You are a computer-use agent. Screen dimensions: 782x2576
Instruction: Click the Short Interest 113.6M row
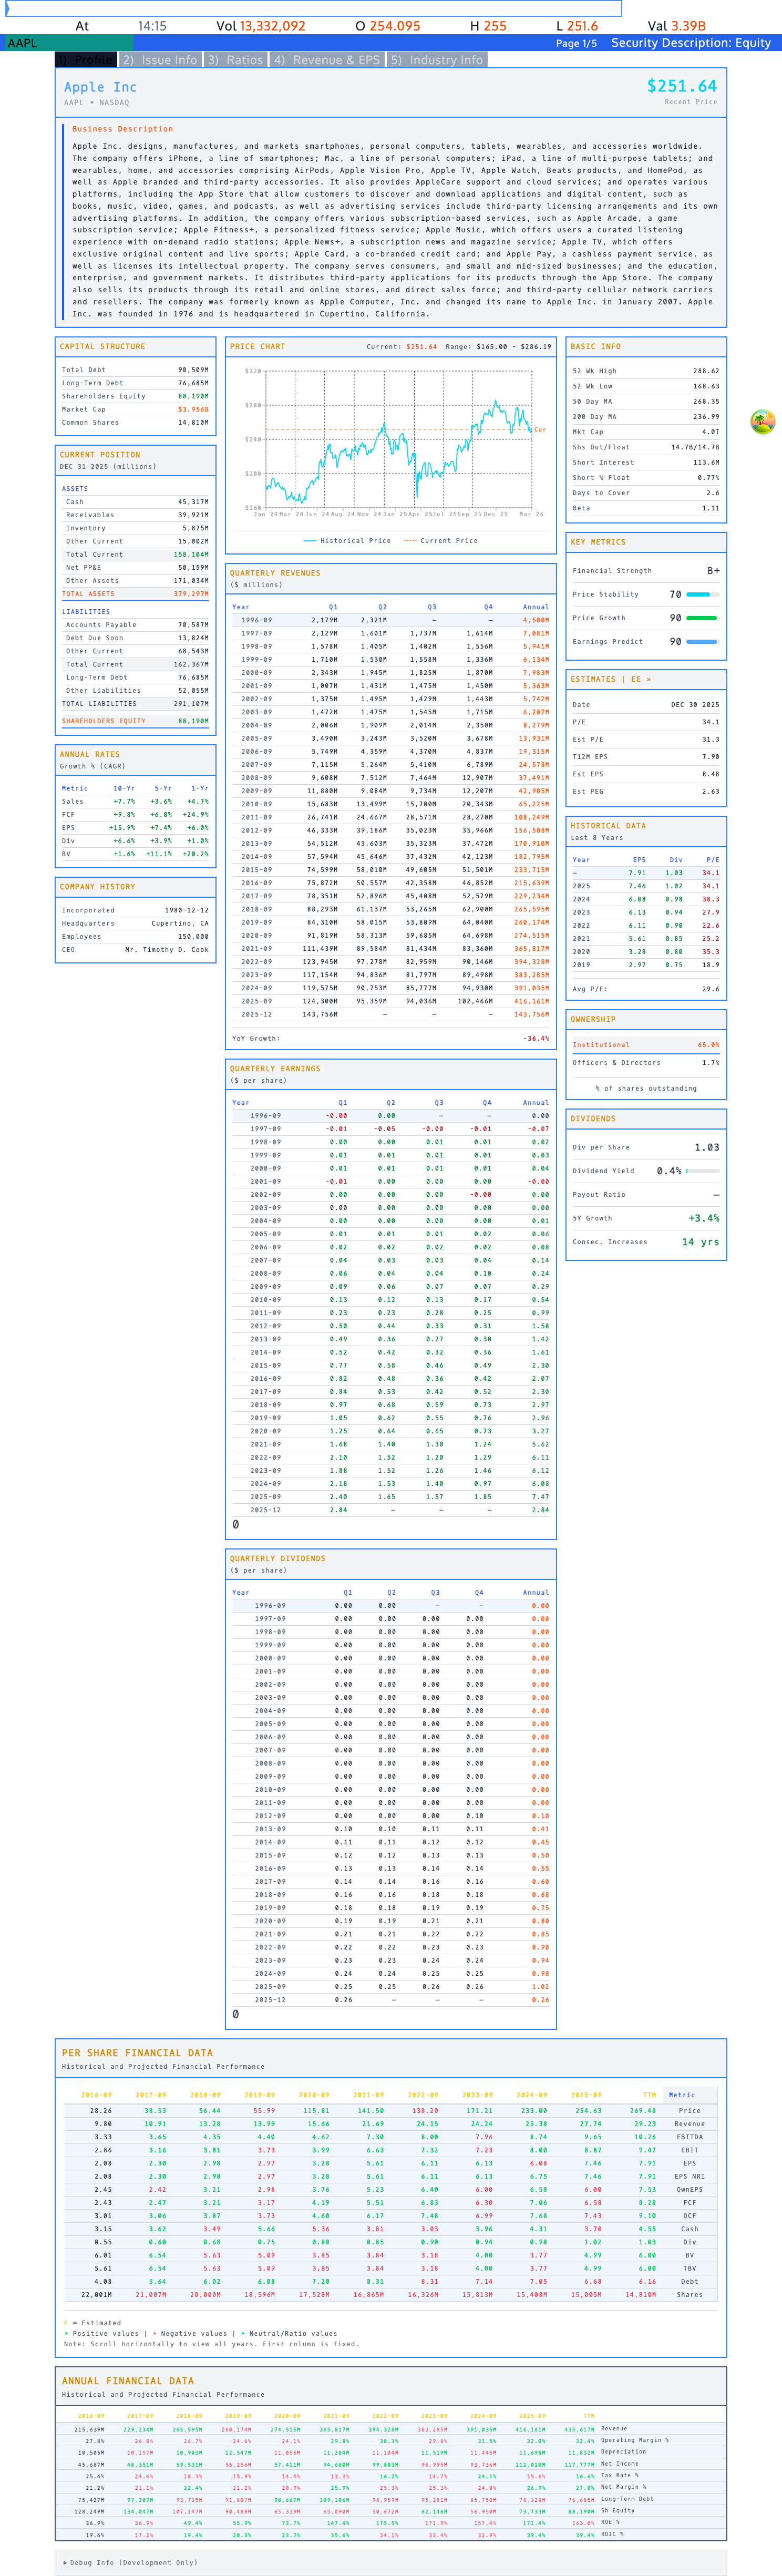(645, 463)
